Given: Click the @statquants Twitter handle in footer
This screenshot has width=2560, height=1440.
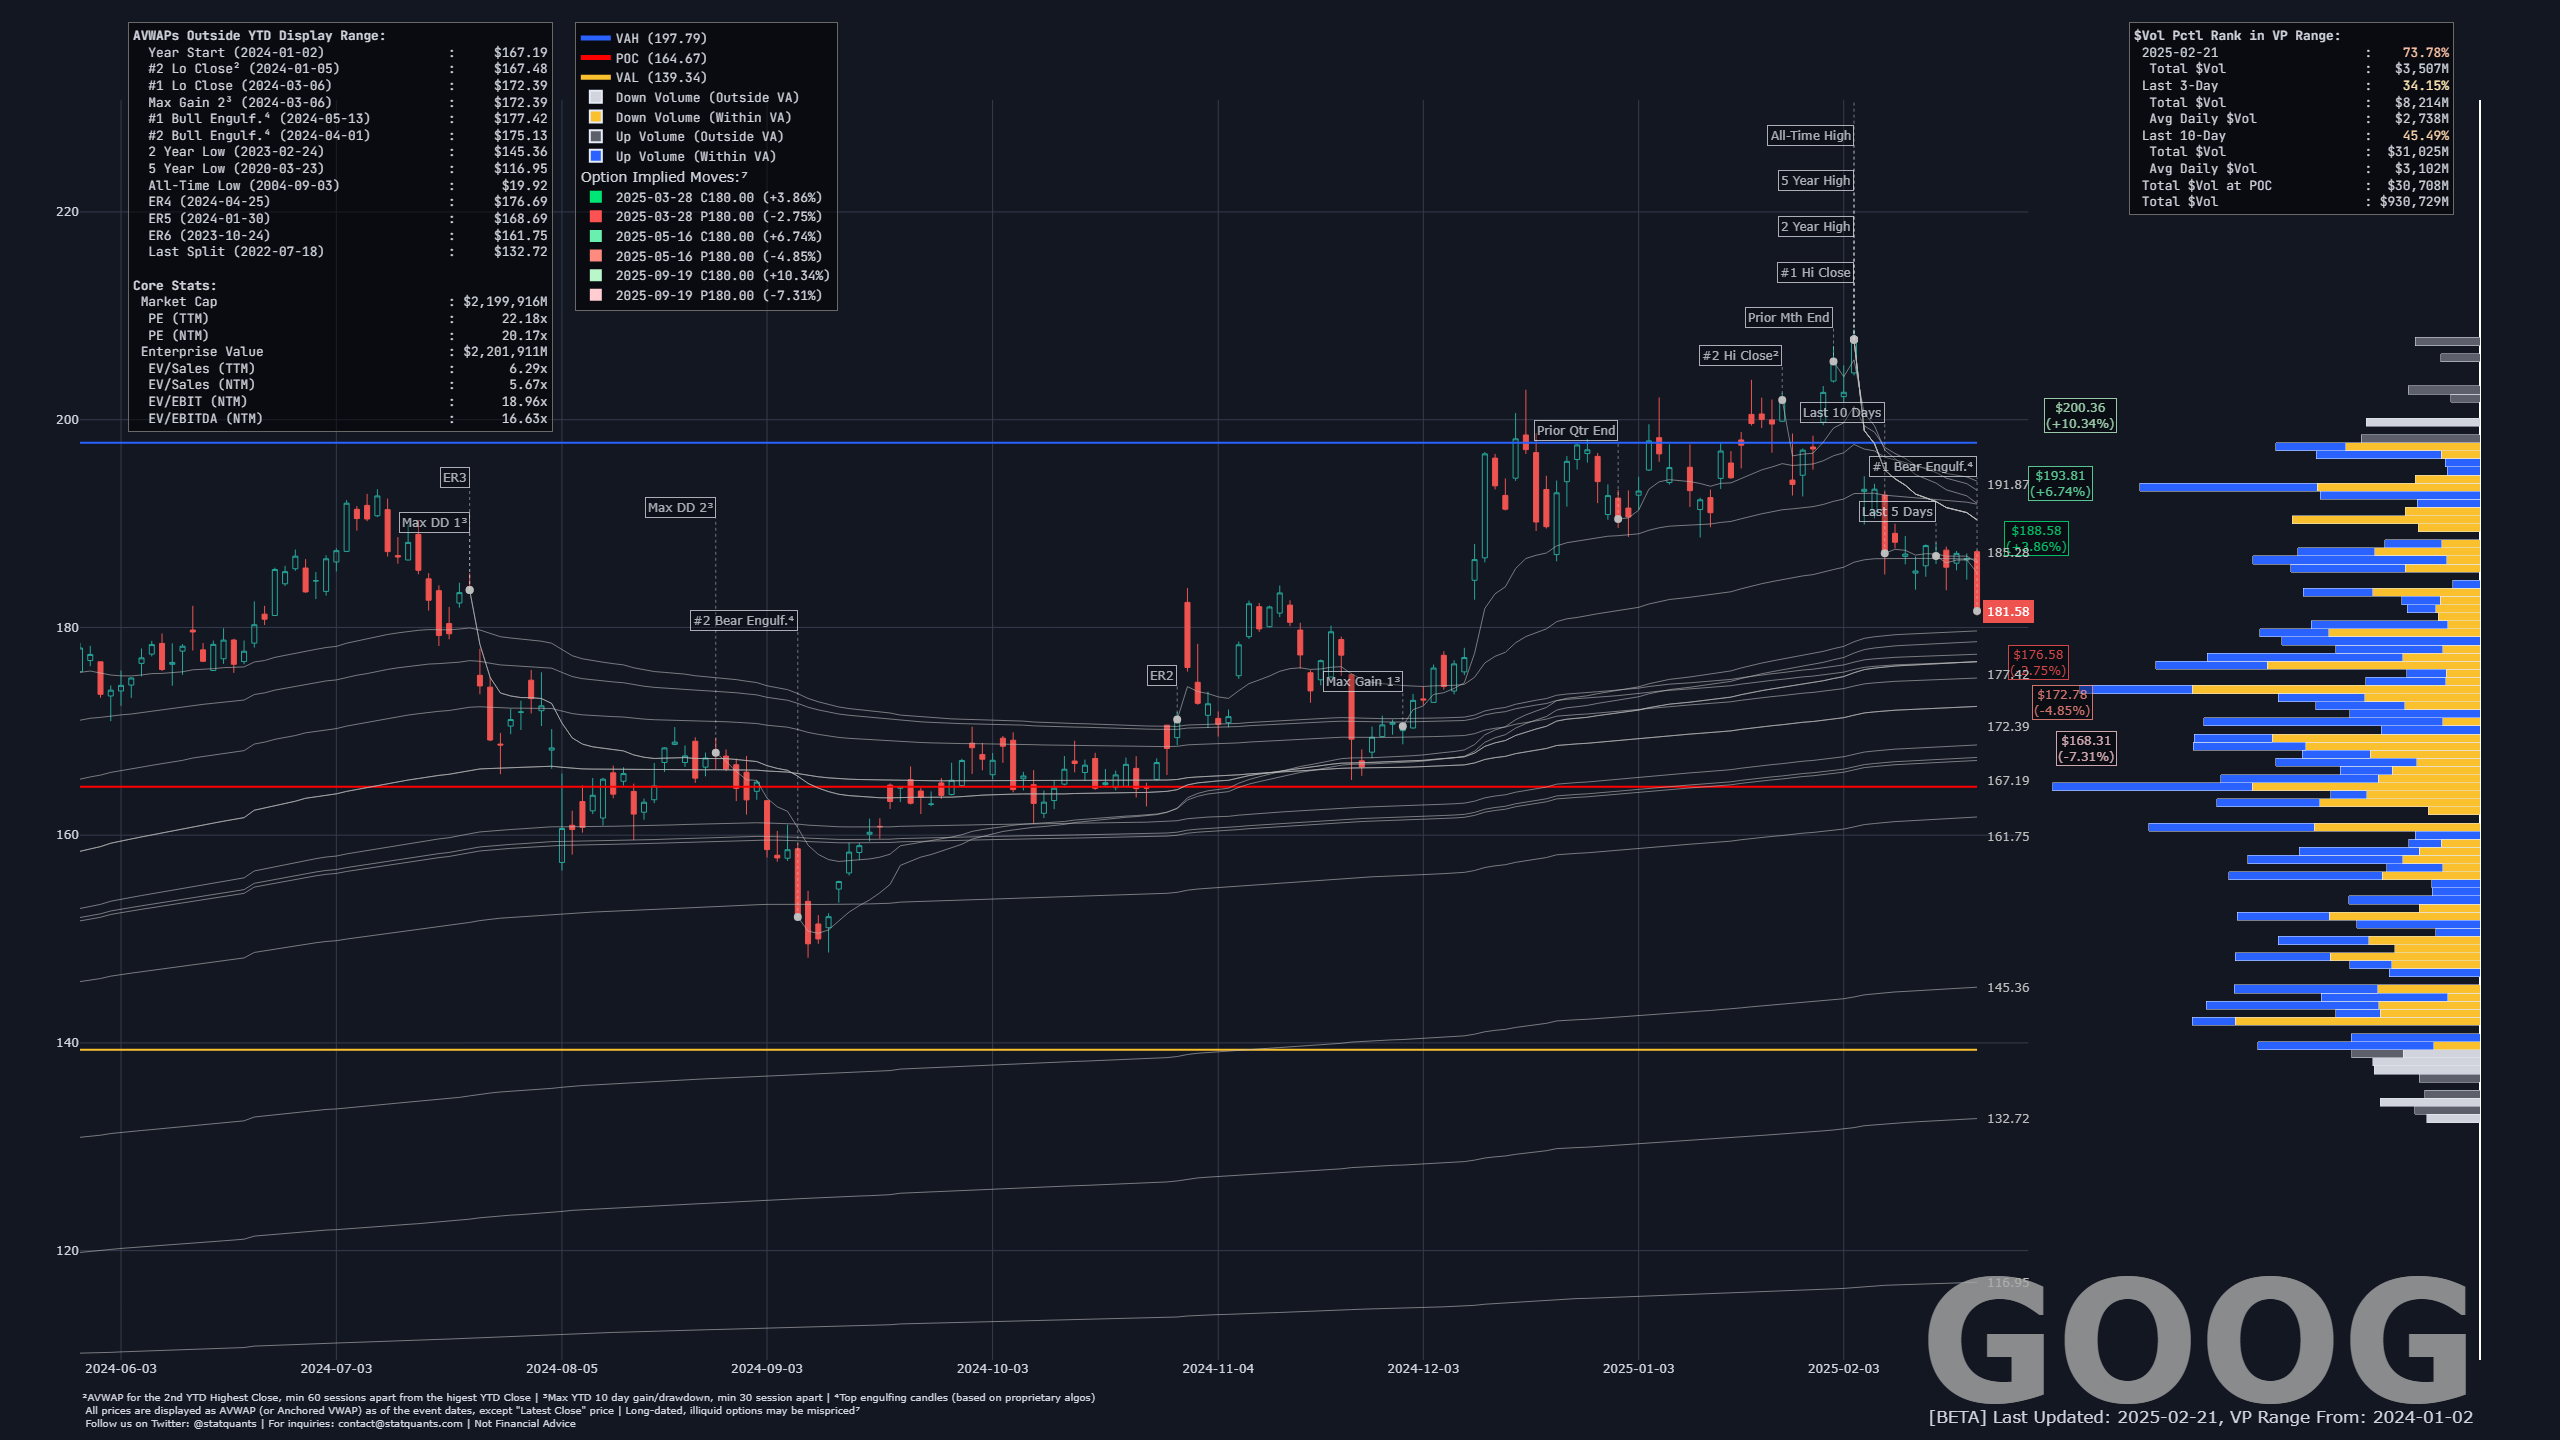Looking at the screenshot, I should [x=225, y=1424].
